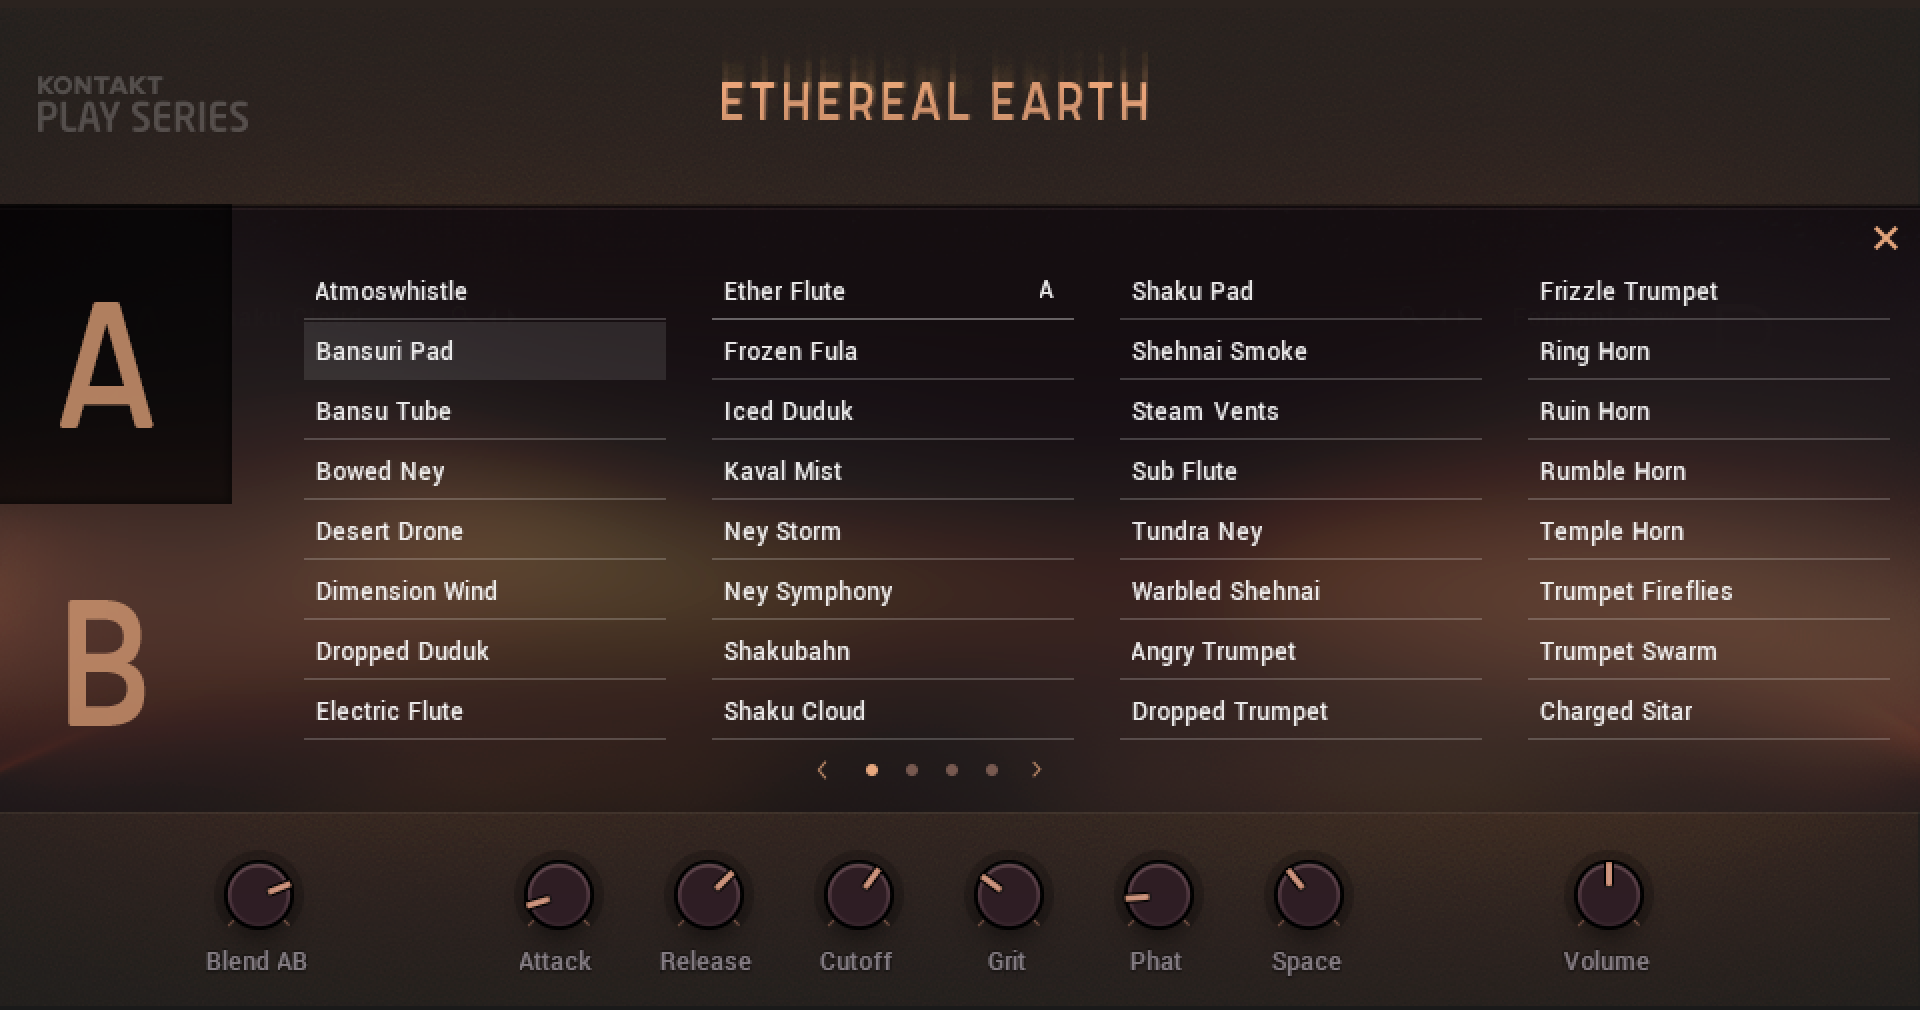Select the Desert Drone sound

[x=484, y=531]
